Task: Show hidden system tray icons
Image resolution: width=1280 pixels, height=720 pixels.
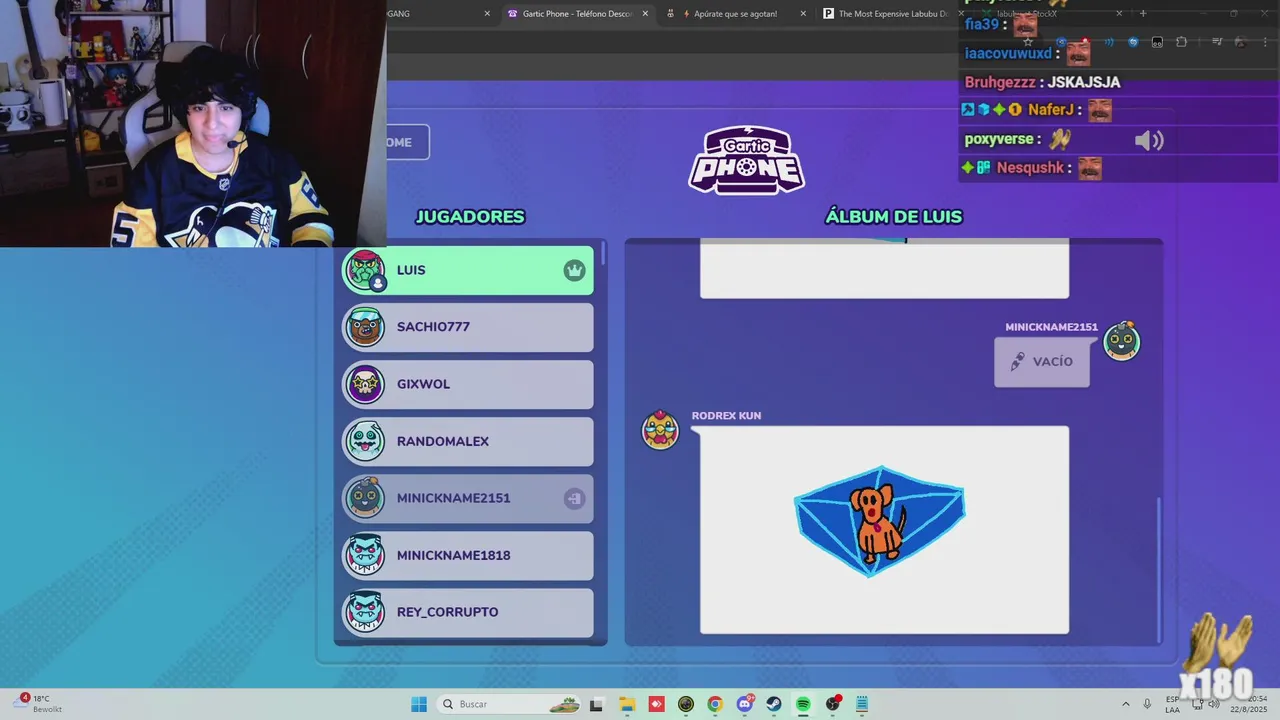Action: 1125,704
